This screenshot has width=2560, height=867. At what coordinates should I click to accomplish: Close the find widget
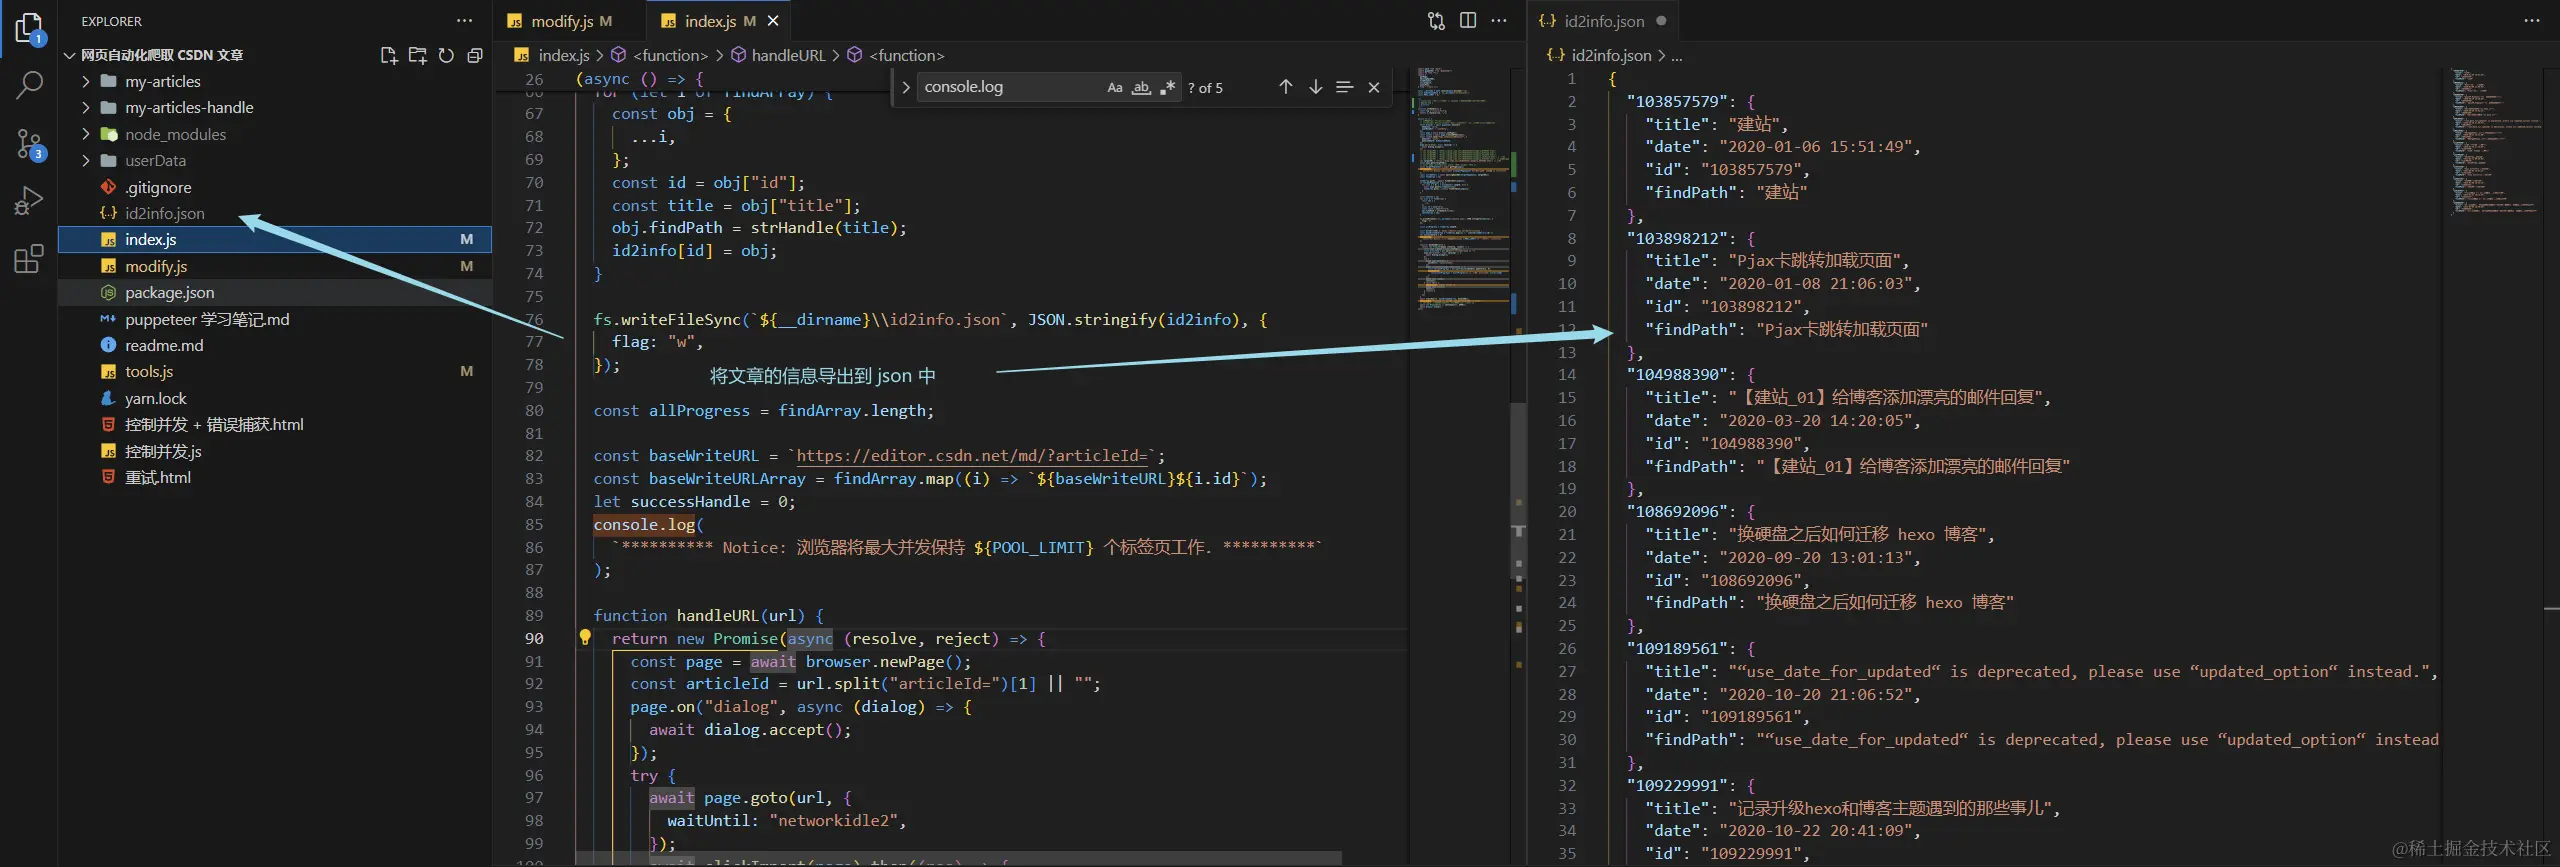(1374, 87)
